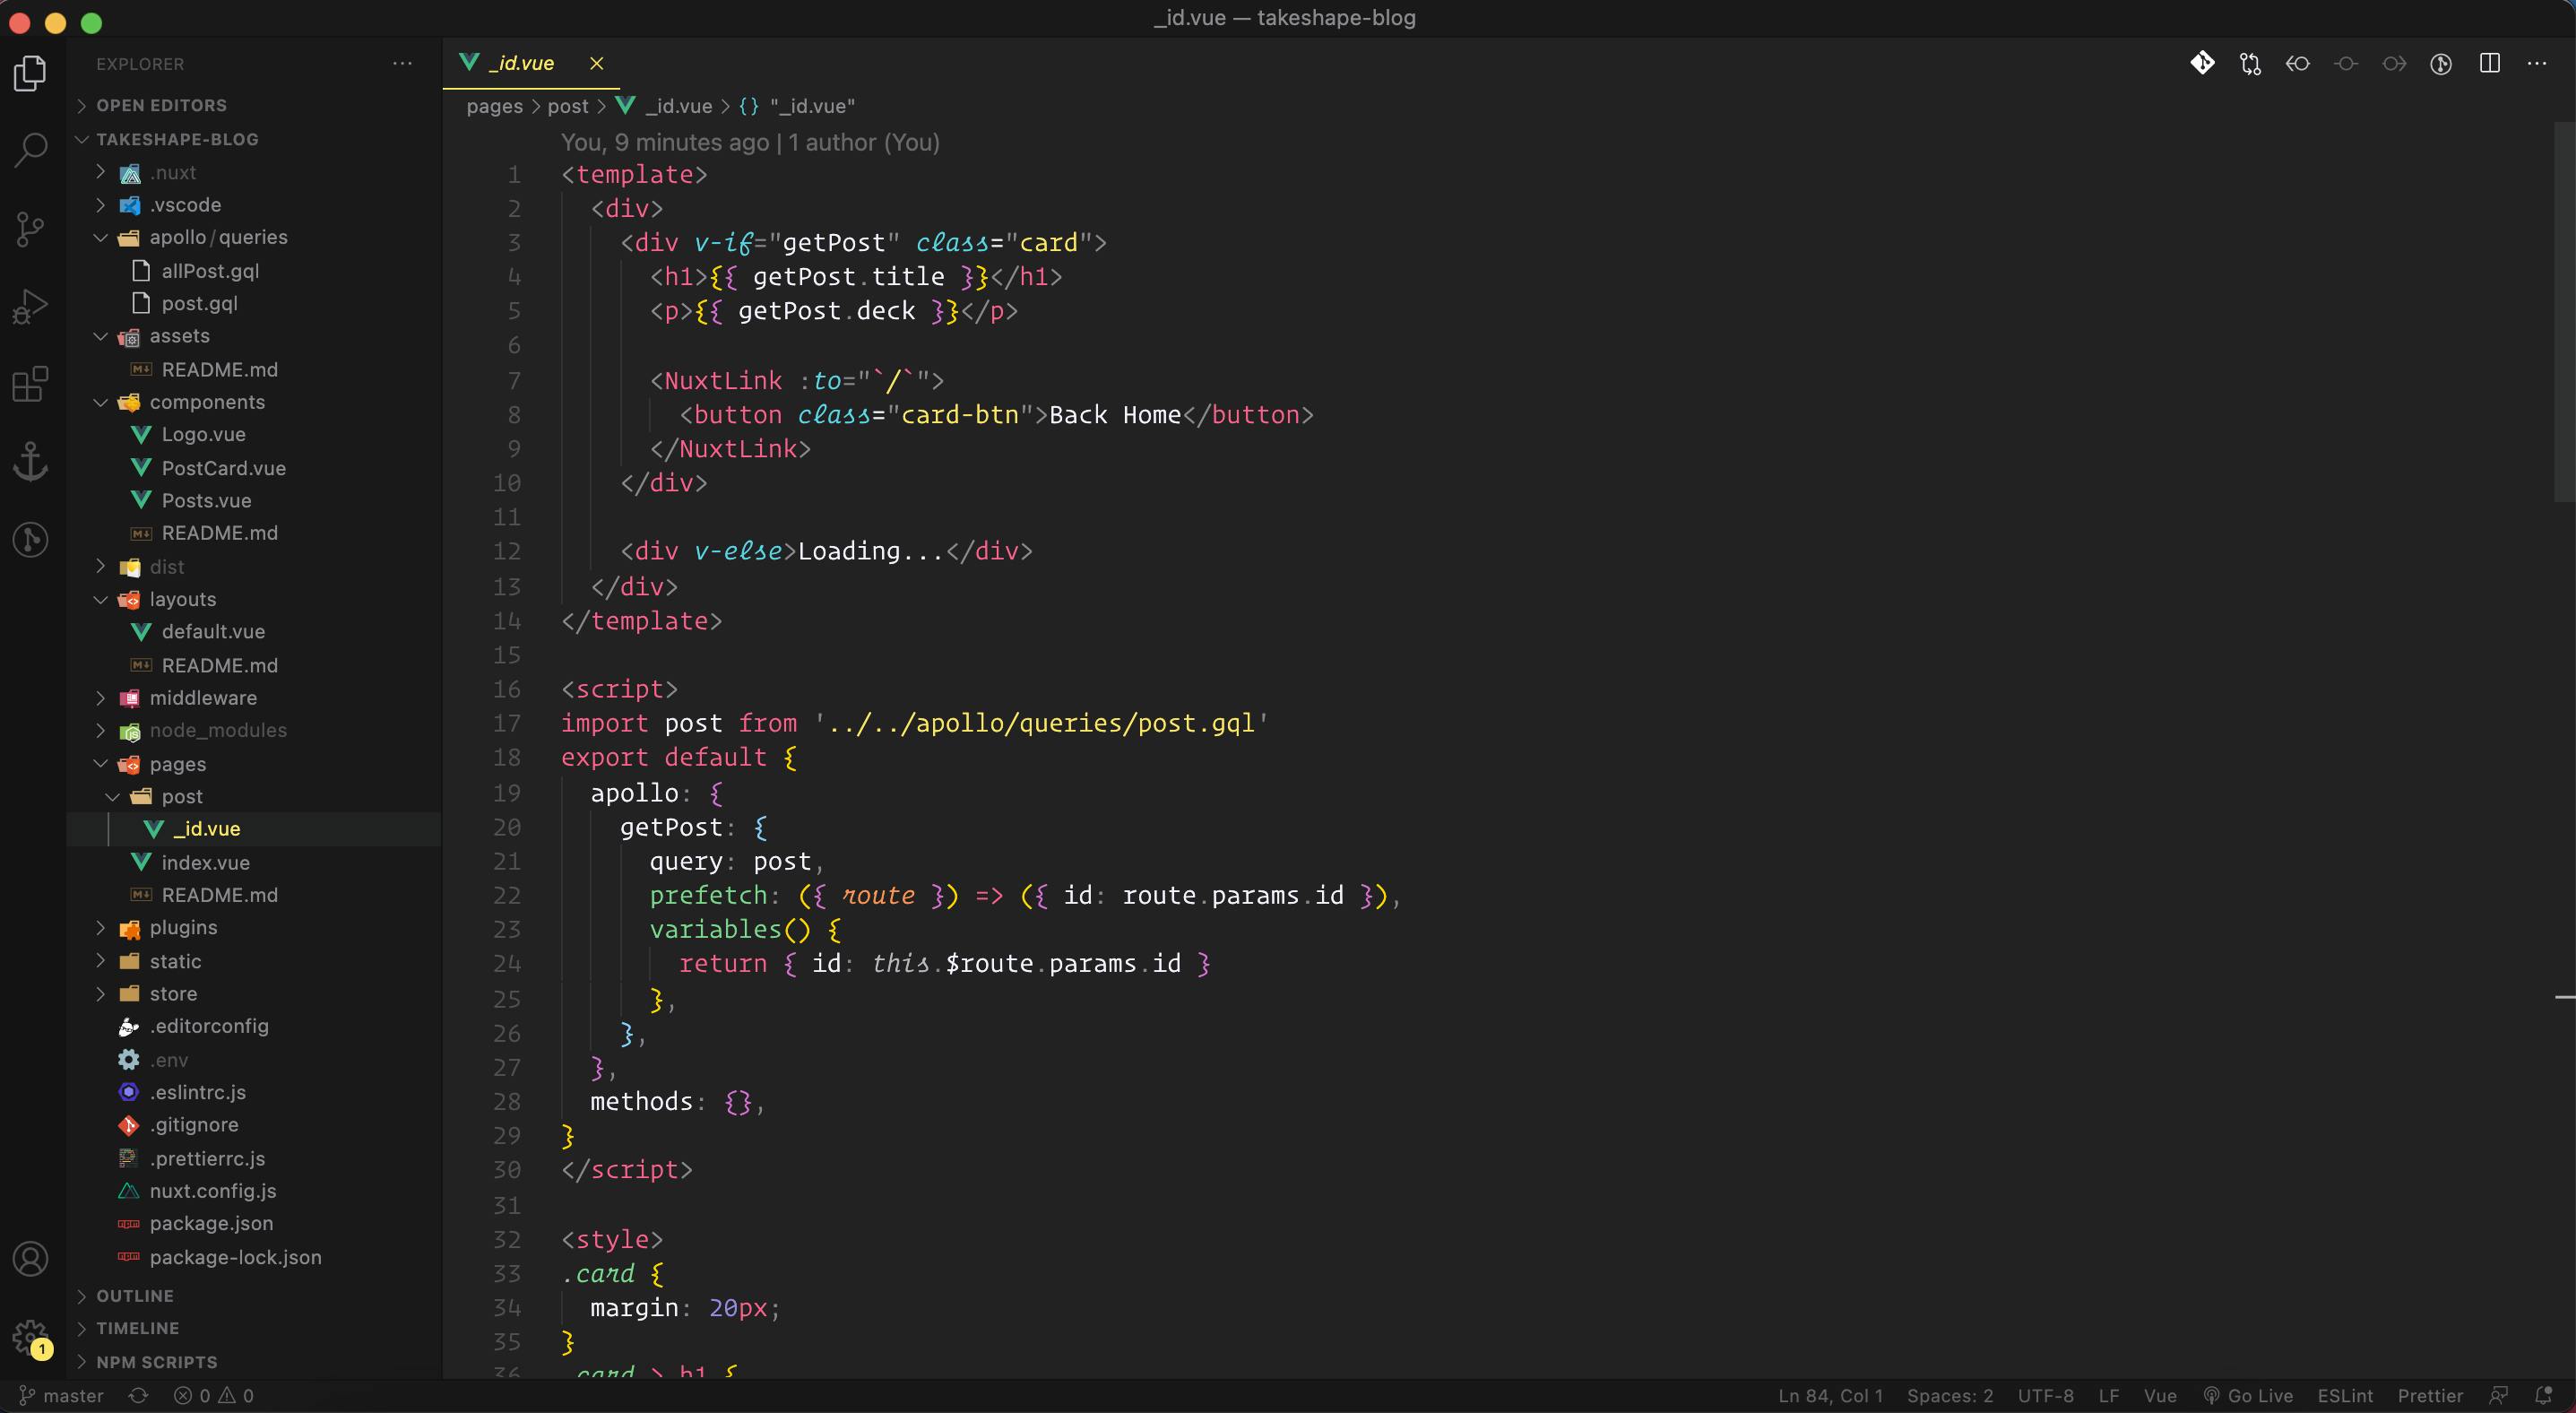Click Ln 84, Col 1 status item
Image resolution: width=2576 pixels, height=1413 pixels.
point(1830,1396)
